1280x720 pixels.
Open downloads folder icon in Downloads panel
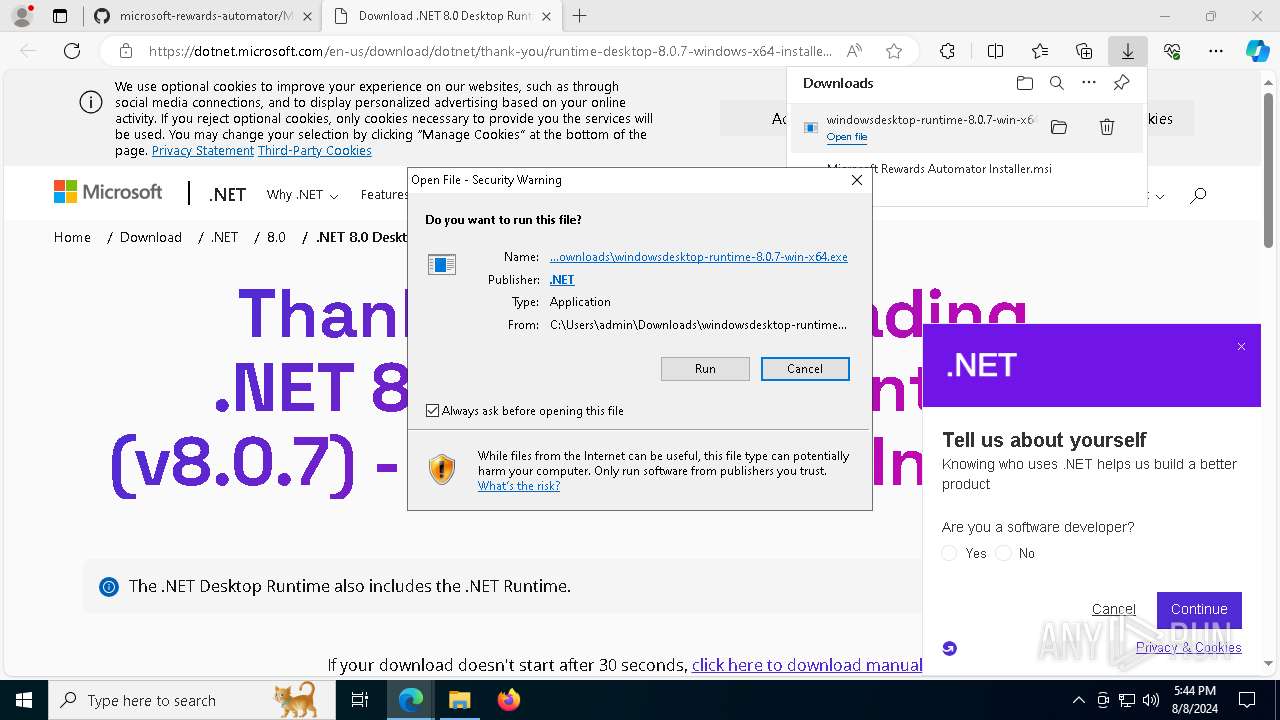click(1024, 83)
